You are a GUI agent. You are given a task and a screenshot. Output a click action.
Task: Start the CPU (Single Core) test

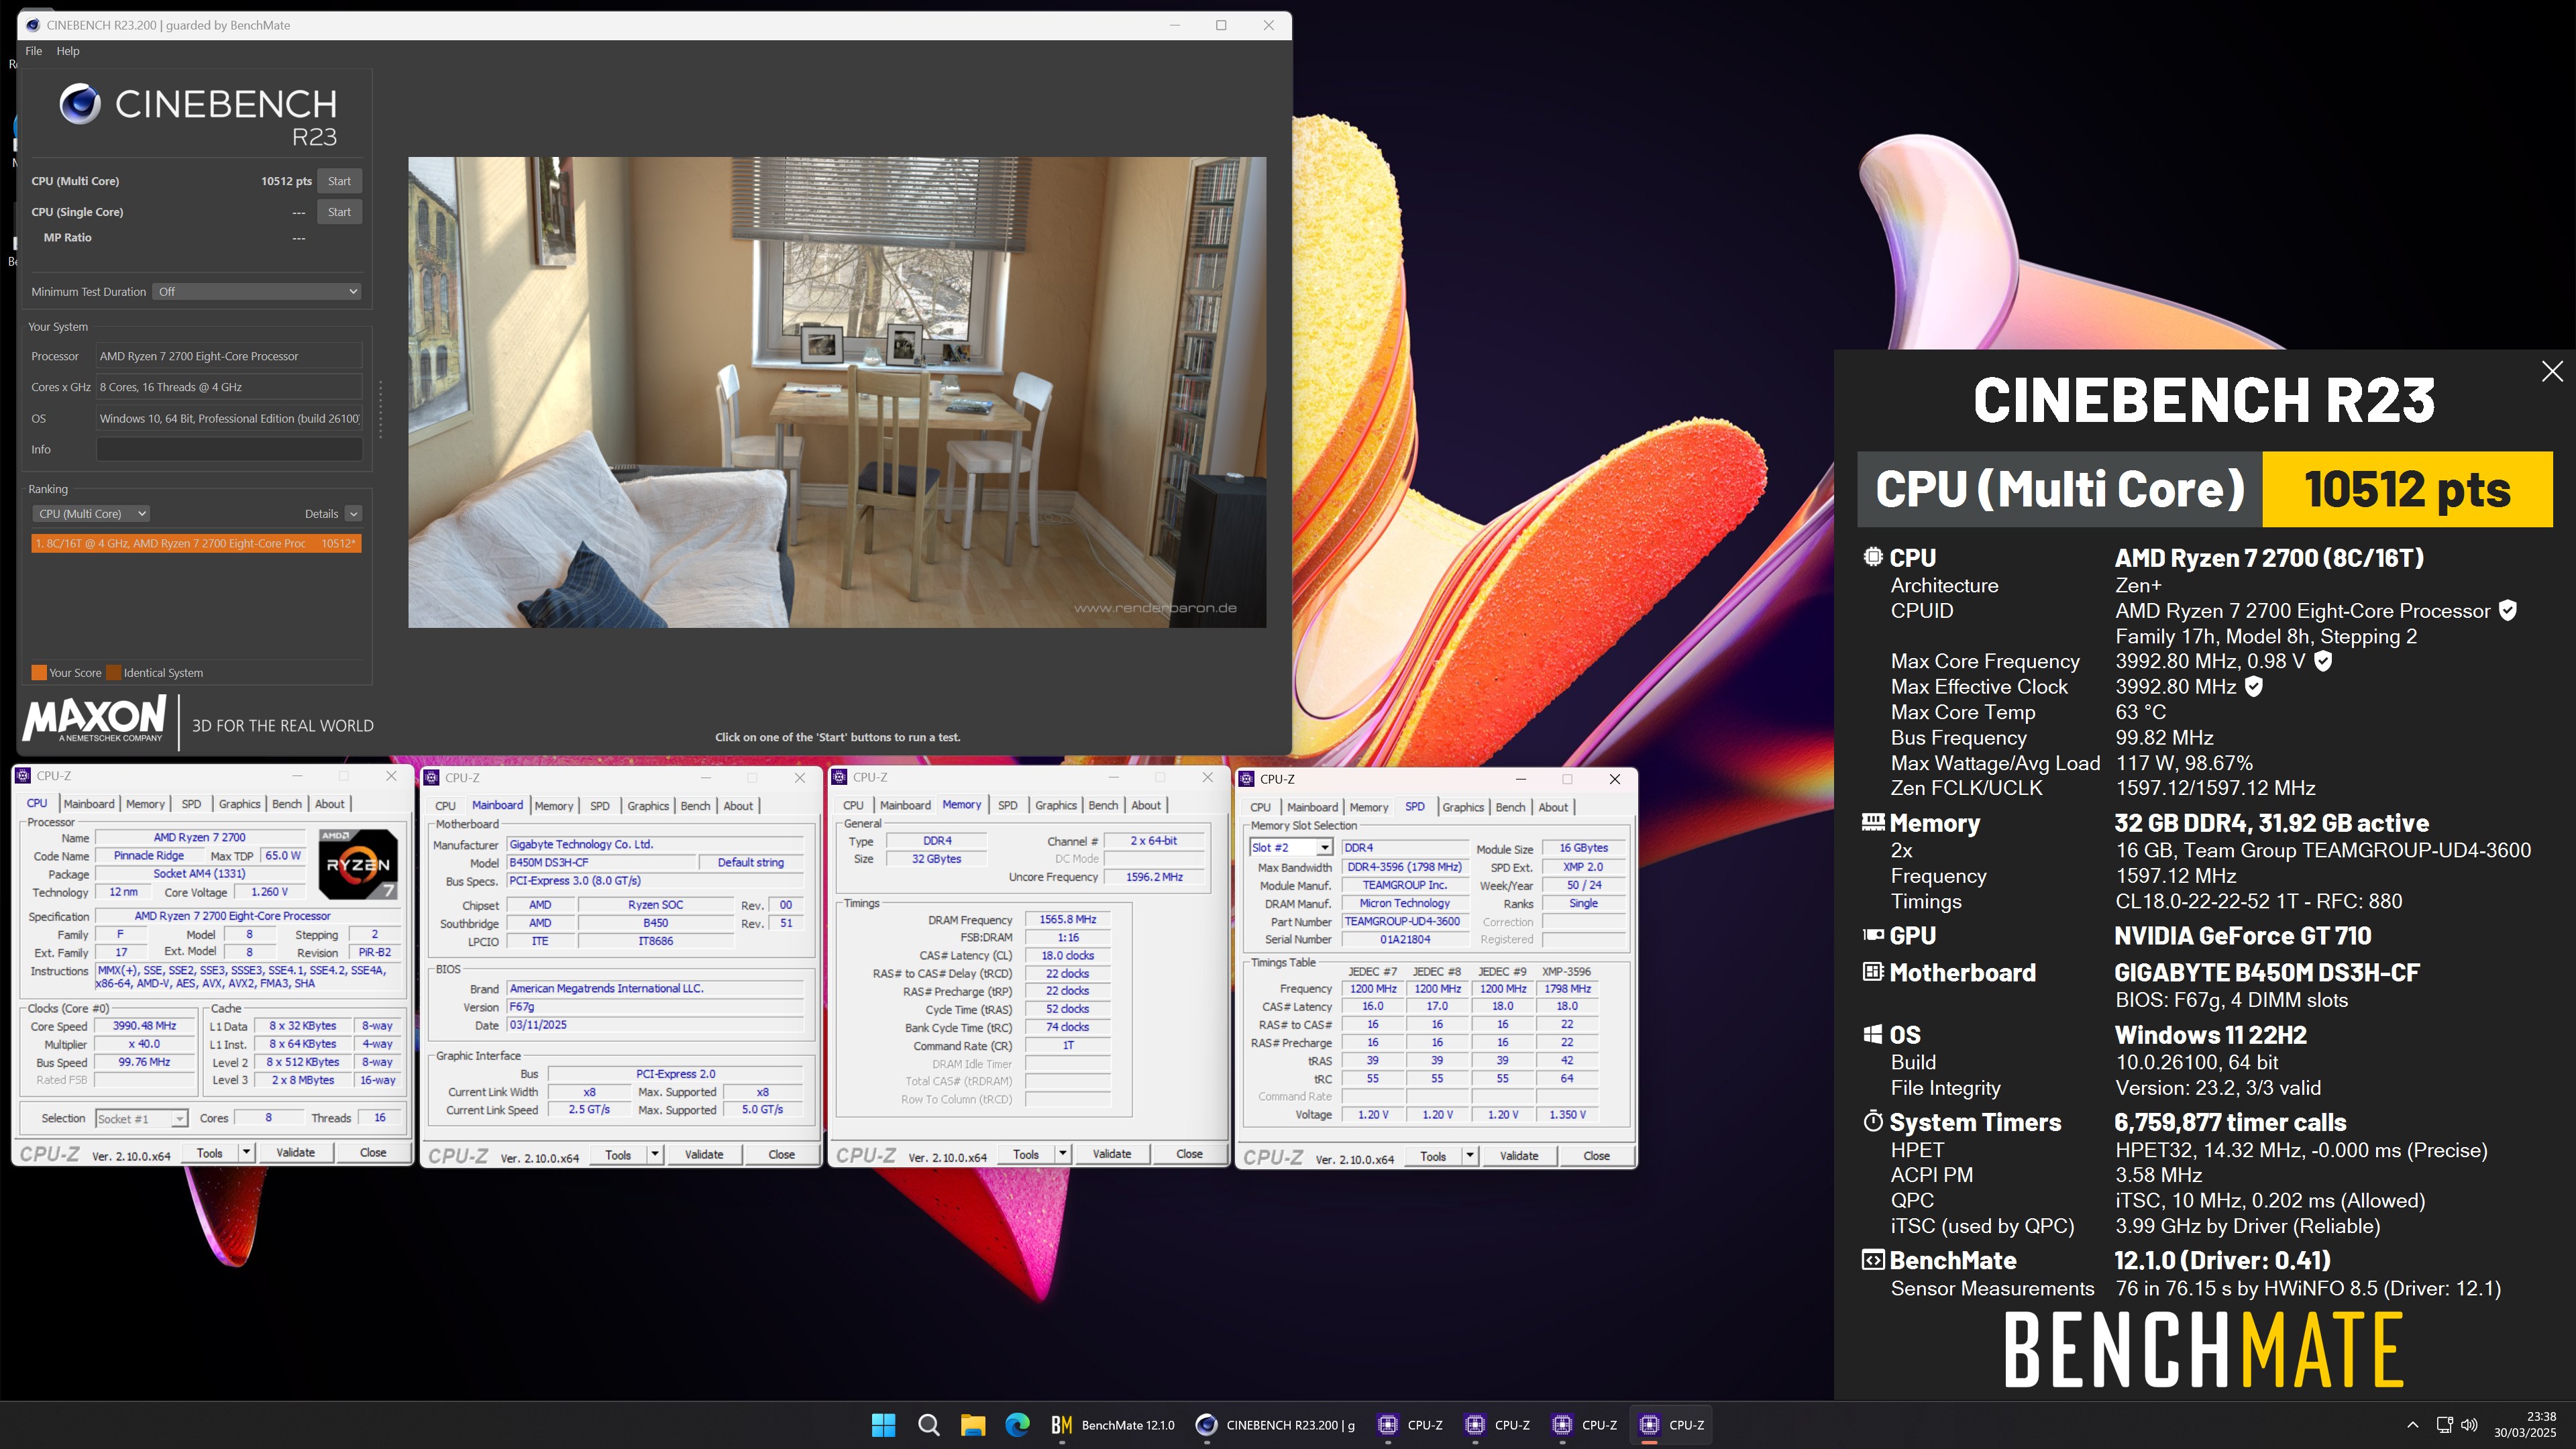339,212
